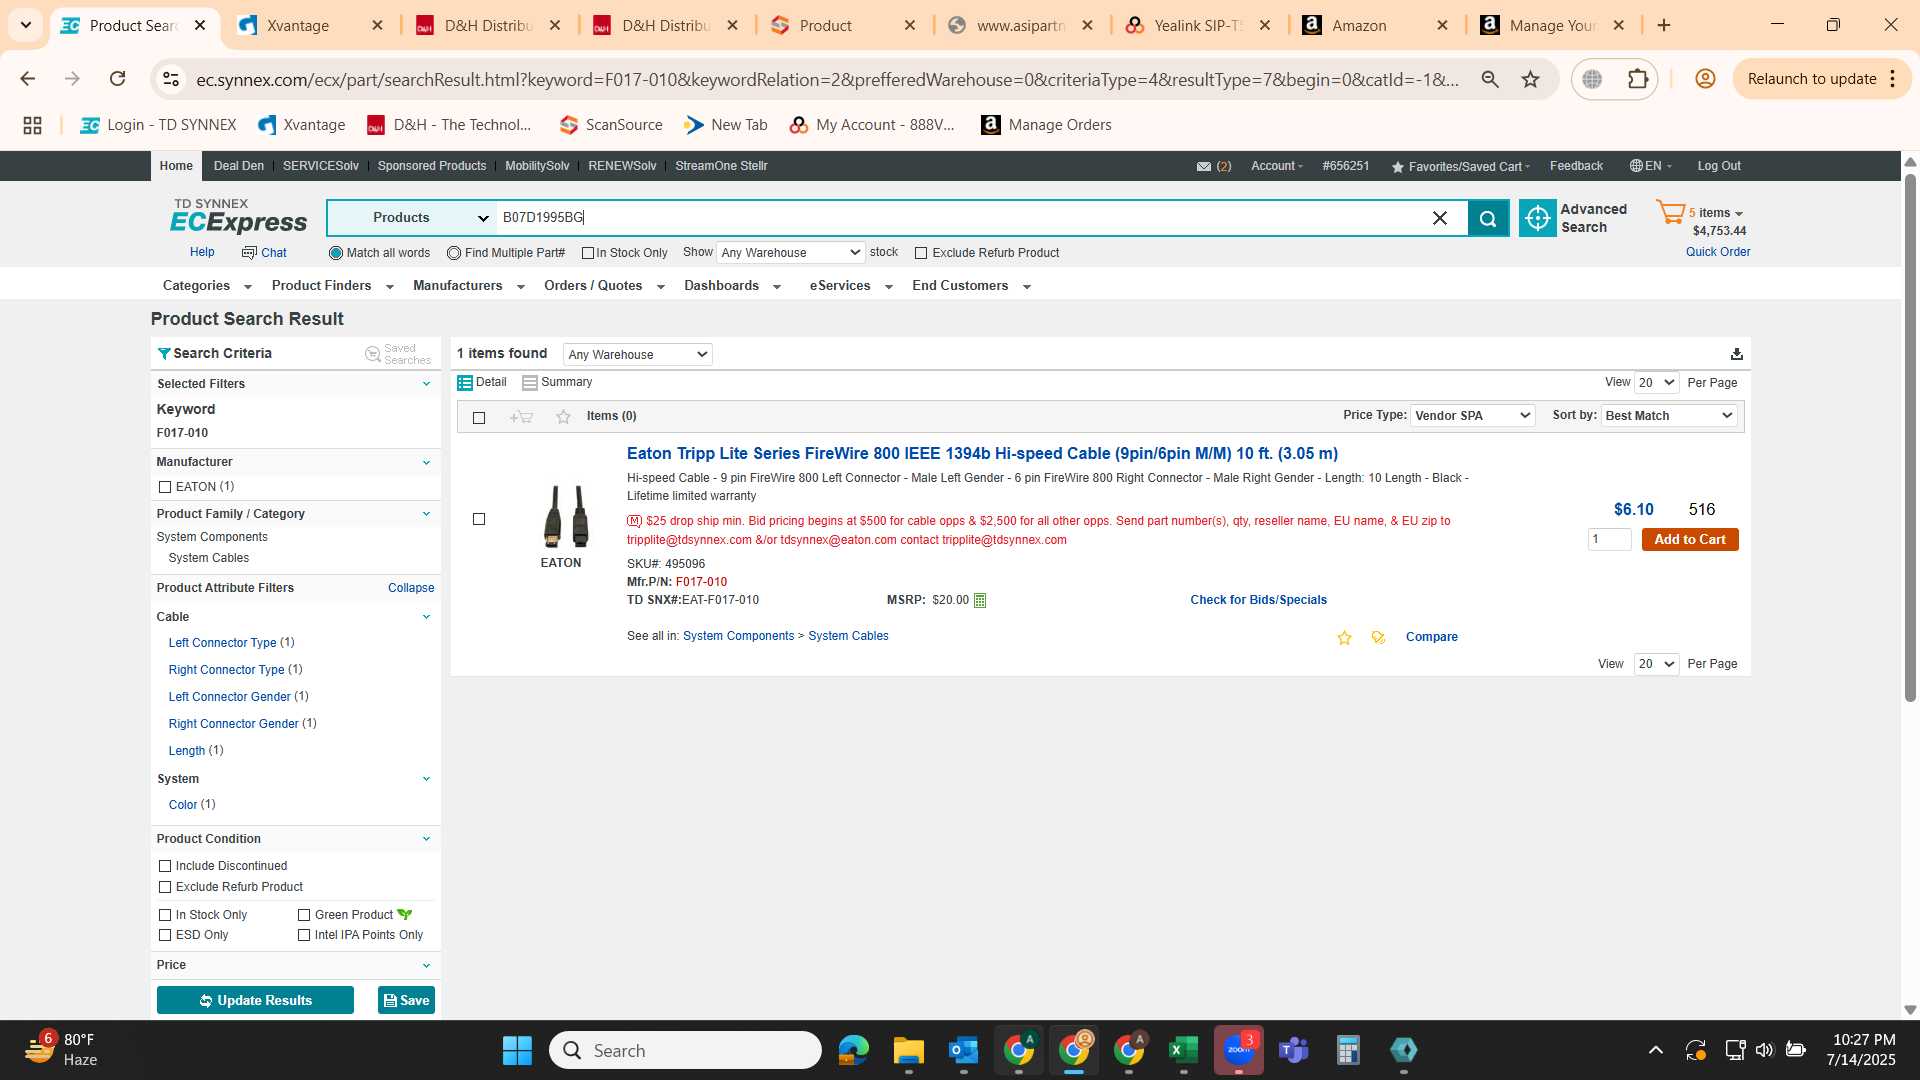The width and height of the screenshot is (1920, 1080).
Task: Open the Categories menu
Action: coord(207,286)
